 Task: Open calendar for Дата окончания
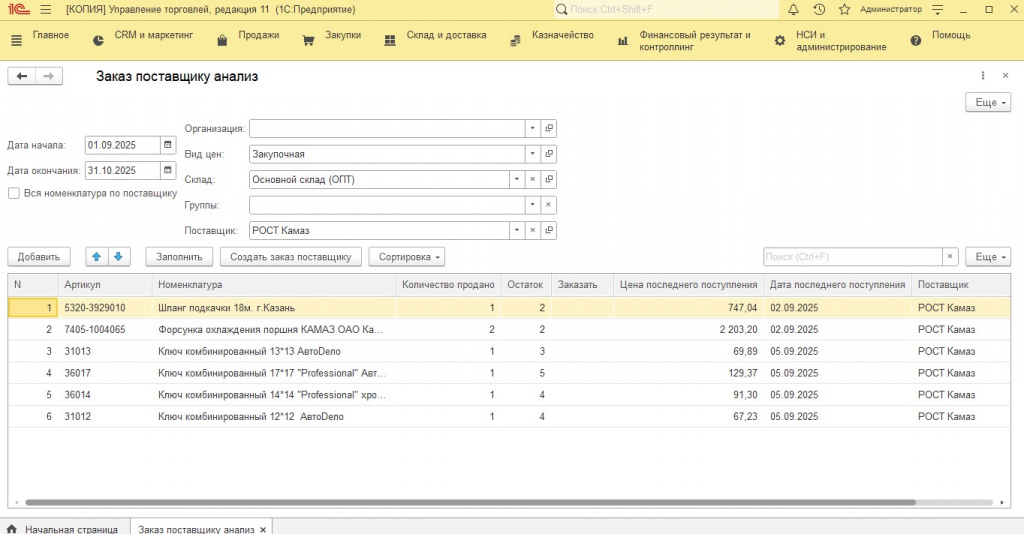coord(168,170)
